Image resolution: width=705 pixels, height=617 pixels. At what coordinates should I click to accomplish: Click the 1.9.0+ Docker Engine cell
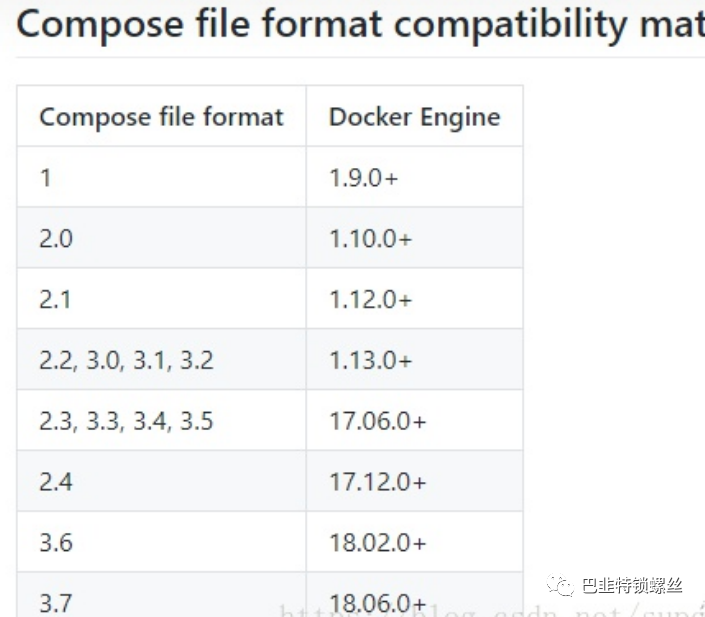pos(415,177)
